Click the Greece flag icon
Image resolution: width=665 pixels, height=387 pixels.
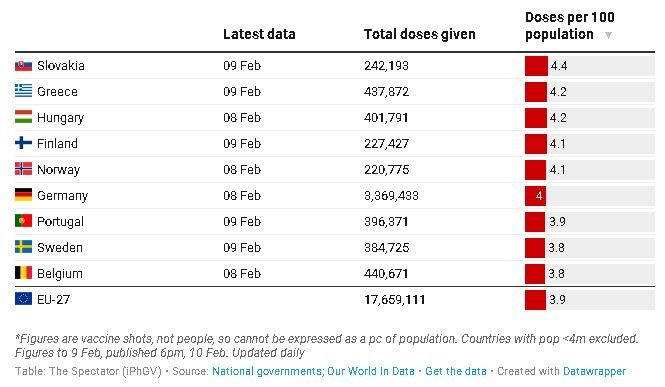coord(23,91)
